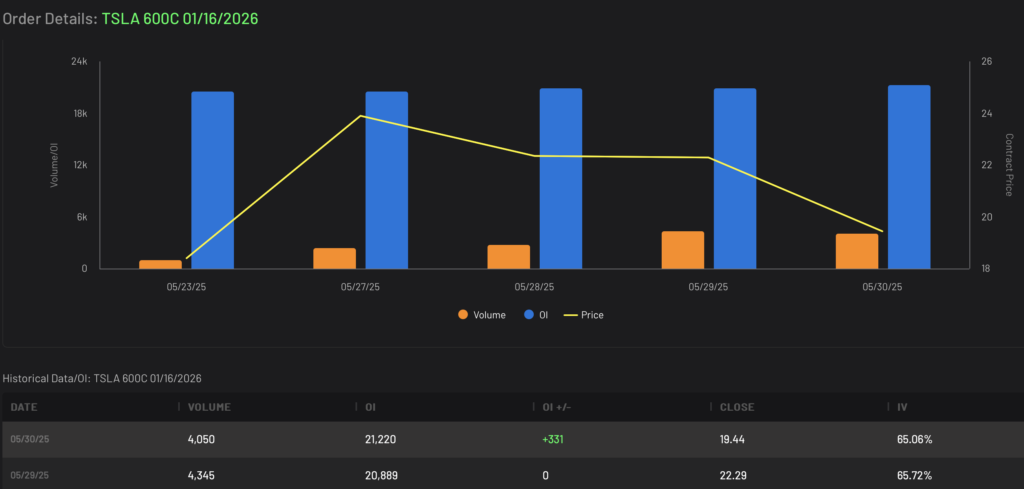1024x489 pixels.
Task: Click the +331 OI change value
Action: tap(552, 439)
